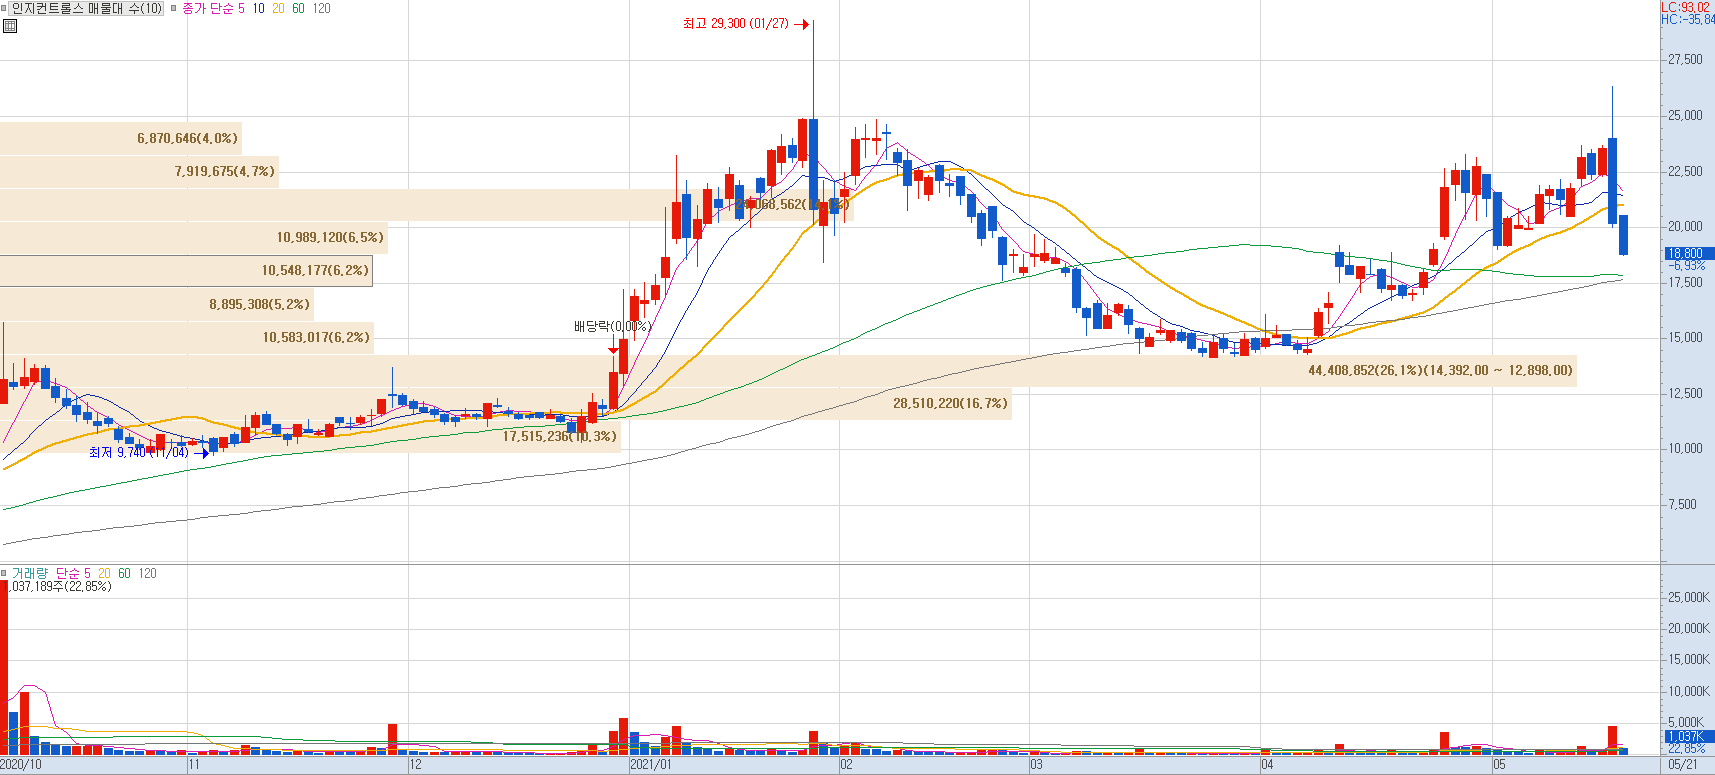
Task: Select volume profile bar 44,408,852(26.1%)
Action: pos(788,371)
